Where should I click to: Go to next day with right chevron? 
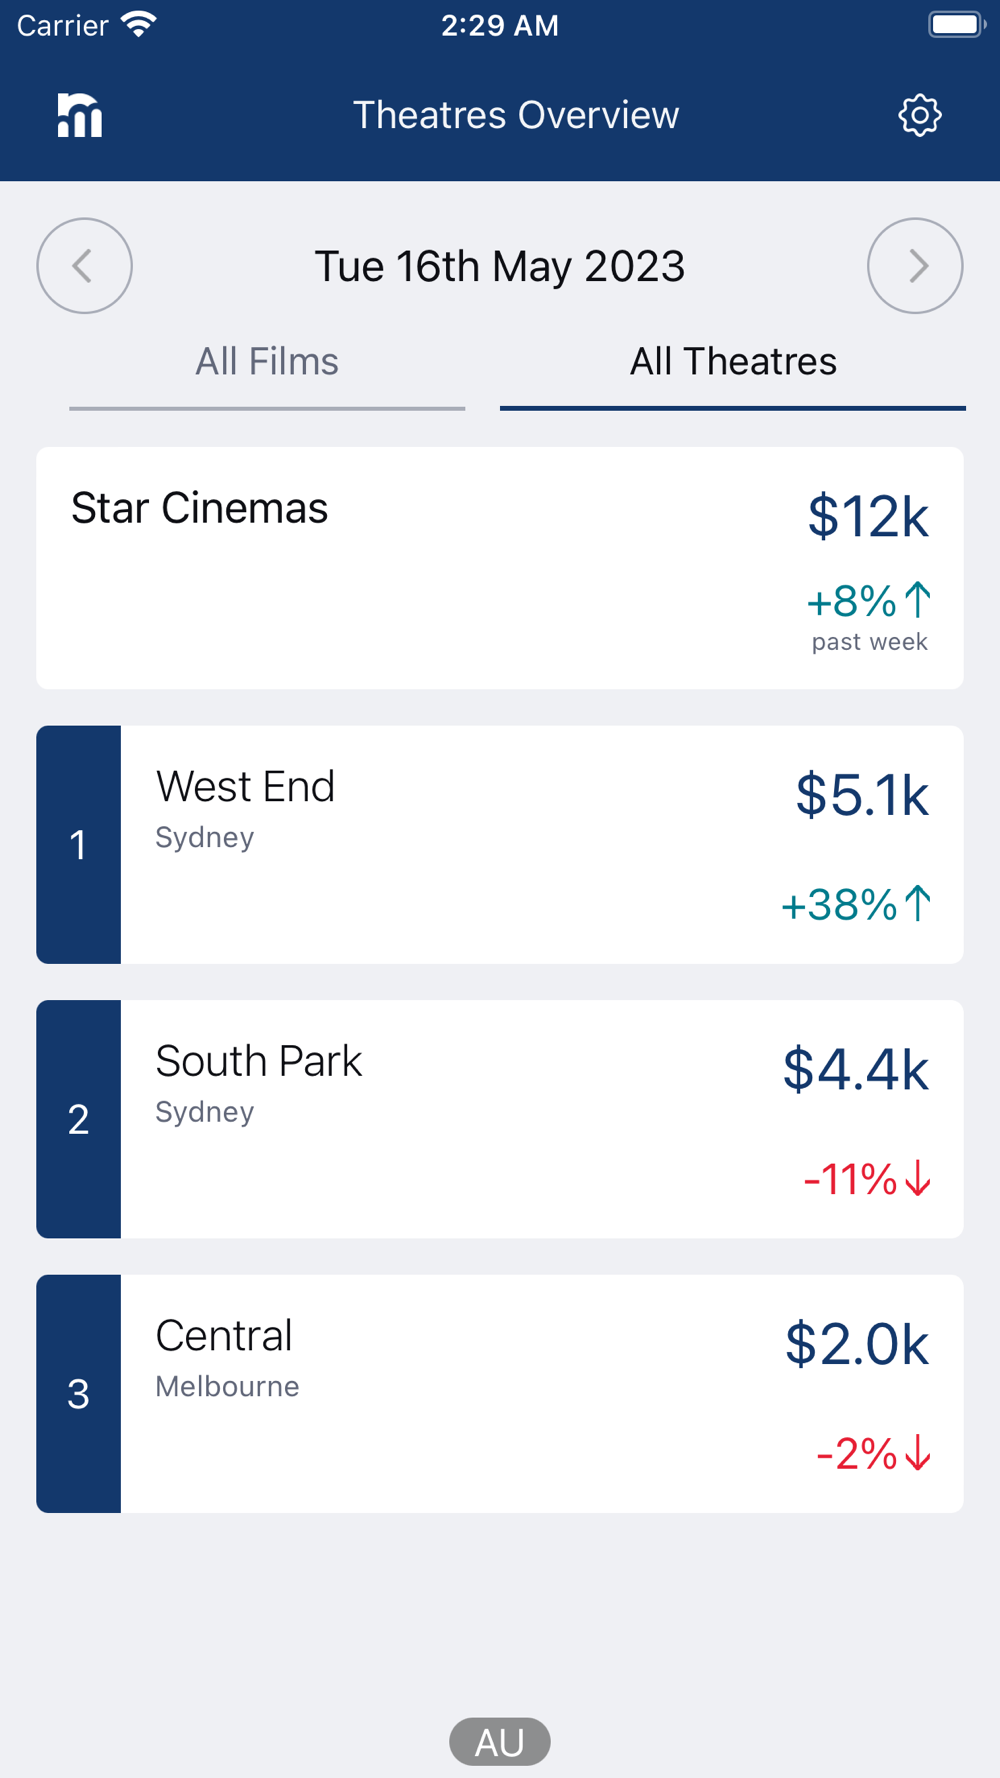pos(915,266)
